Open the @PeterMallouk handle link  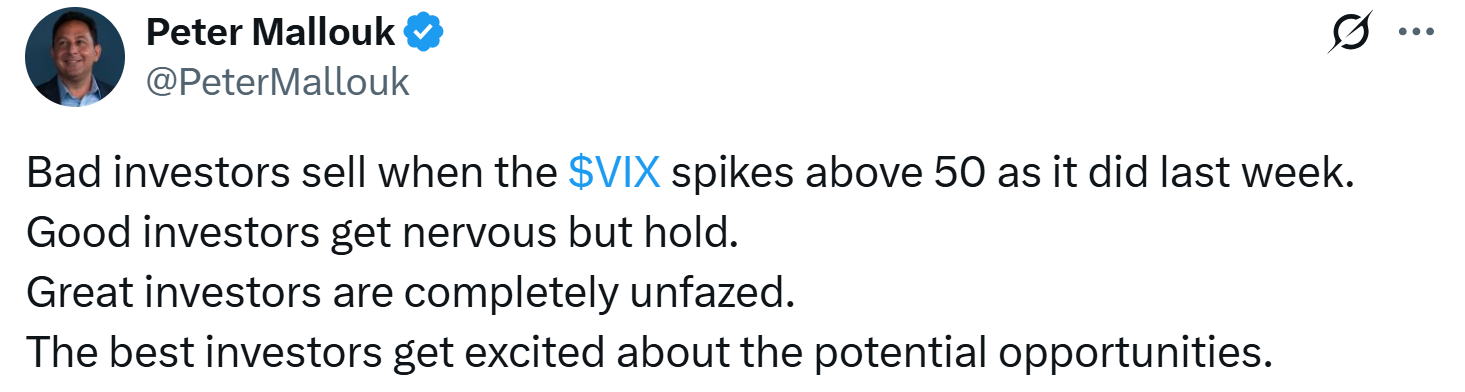(x=278, y=82)
